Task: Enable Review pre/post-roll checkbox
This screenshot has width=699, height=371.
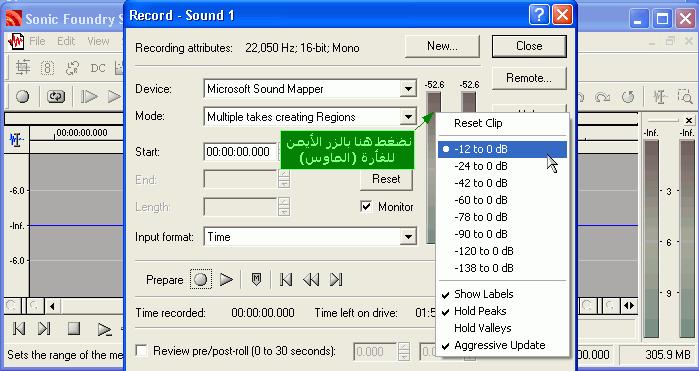Action: pyautogui.click(x=141, y=350)
